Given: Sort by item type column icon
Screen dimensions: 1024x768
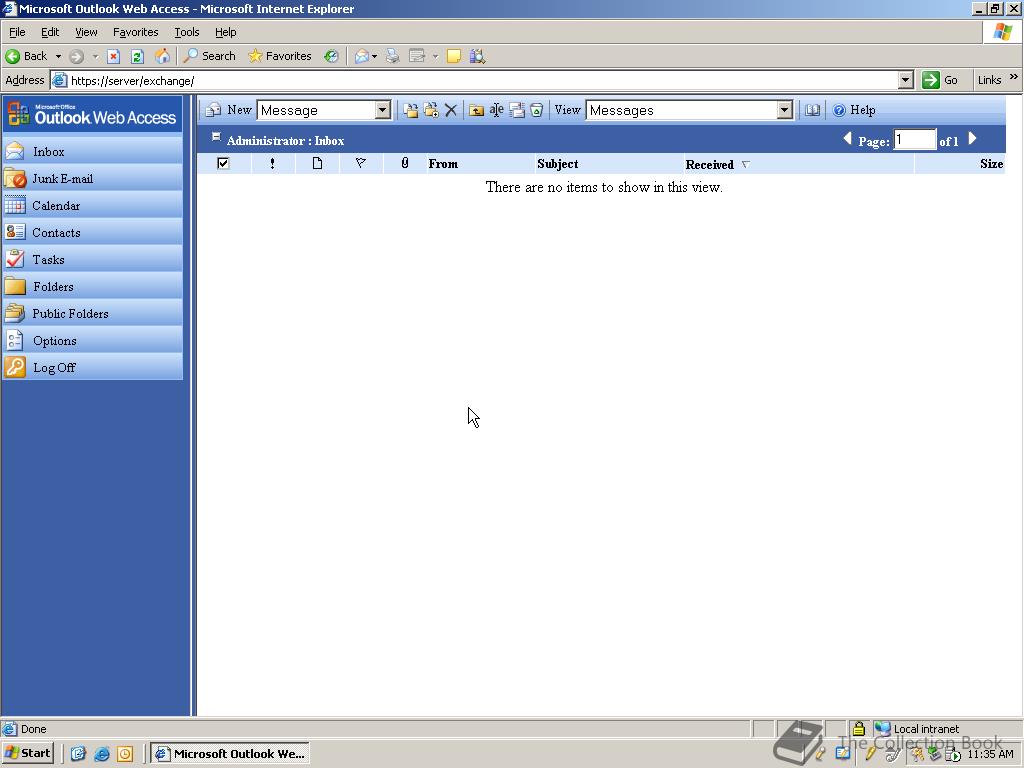Looking at the screenshot, I should coord(317,163).
